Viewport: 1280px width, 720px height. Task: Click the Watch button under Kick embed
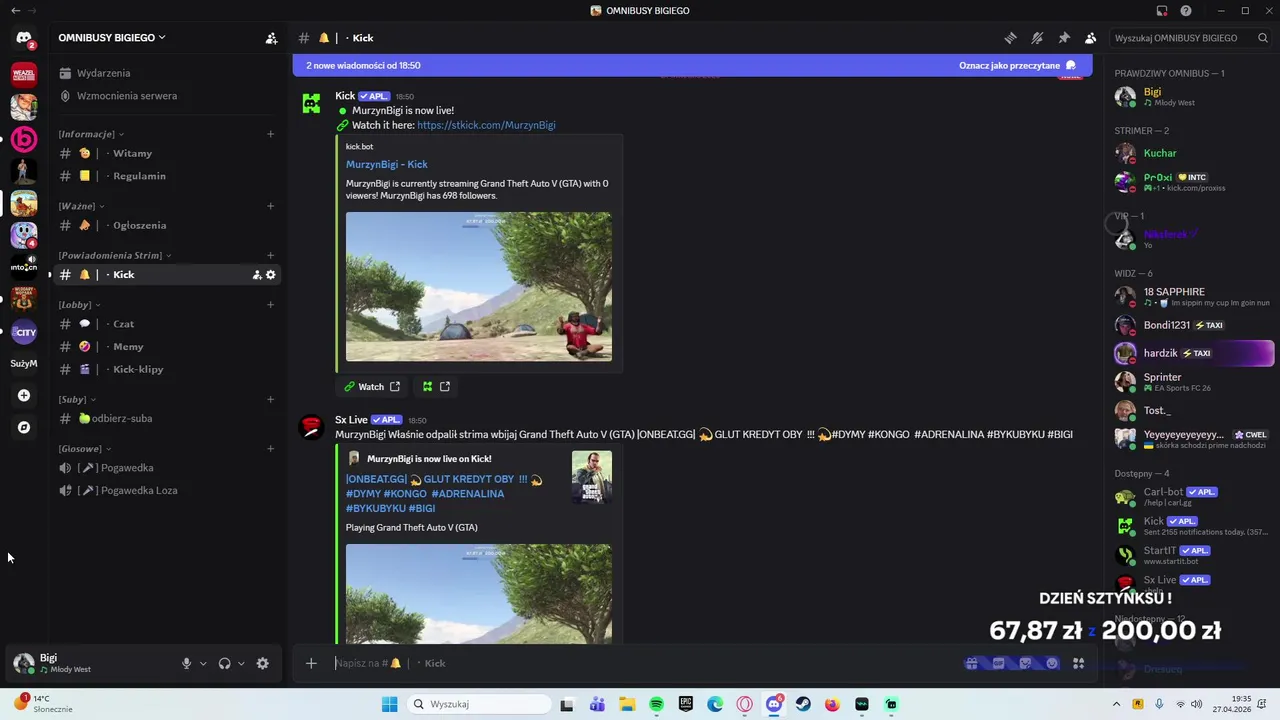pos(372,387)
